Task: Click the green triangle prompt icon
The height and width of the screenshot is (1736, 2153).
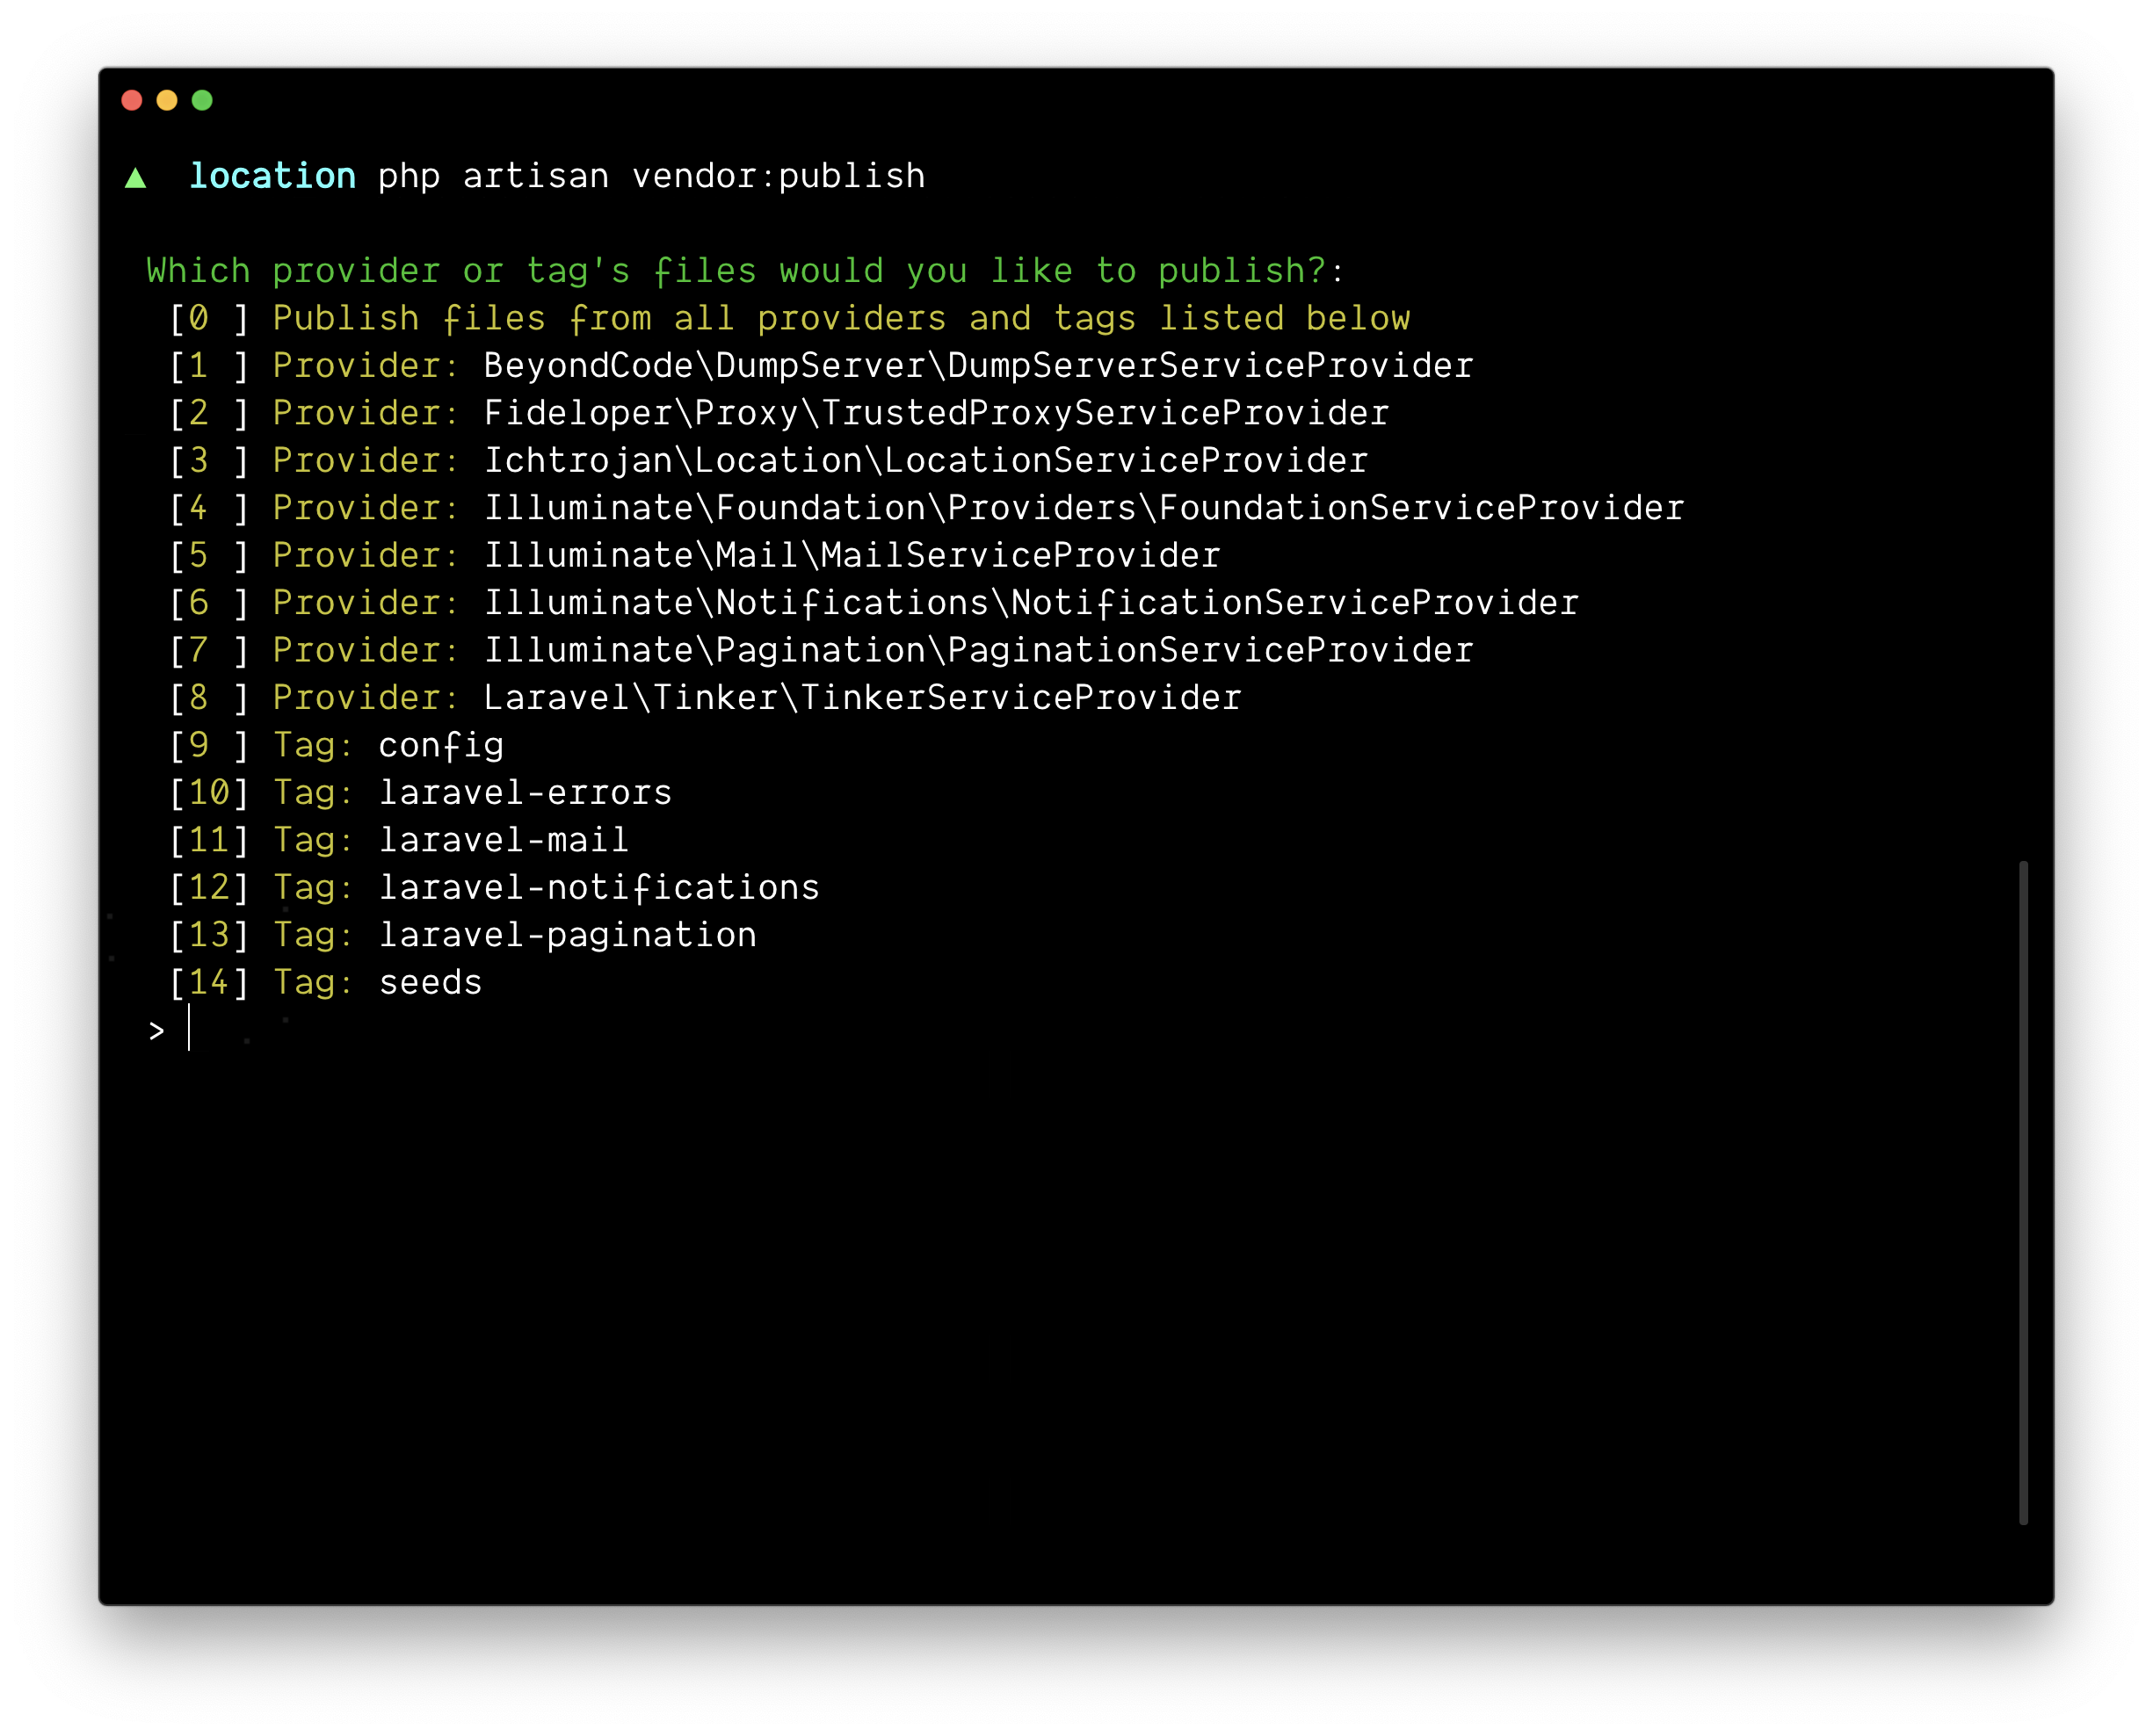Action: click(x=136, y=178)
